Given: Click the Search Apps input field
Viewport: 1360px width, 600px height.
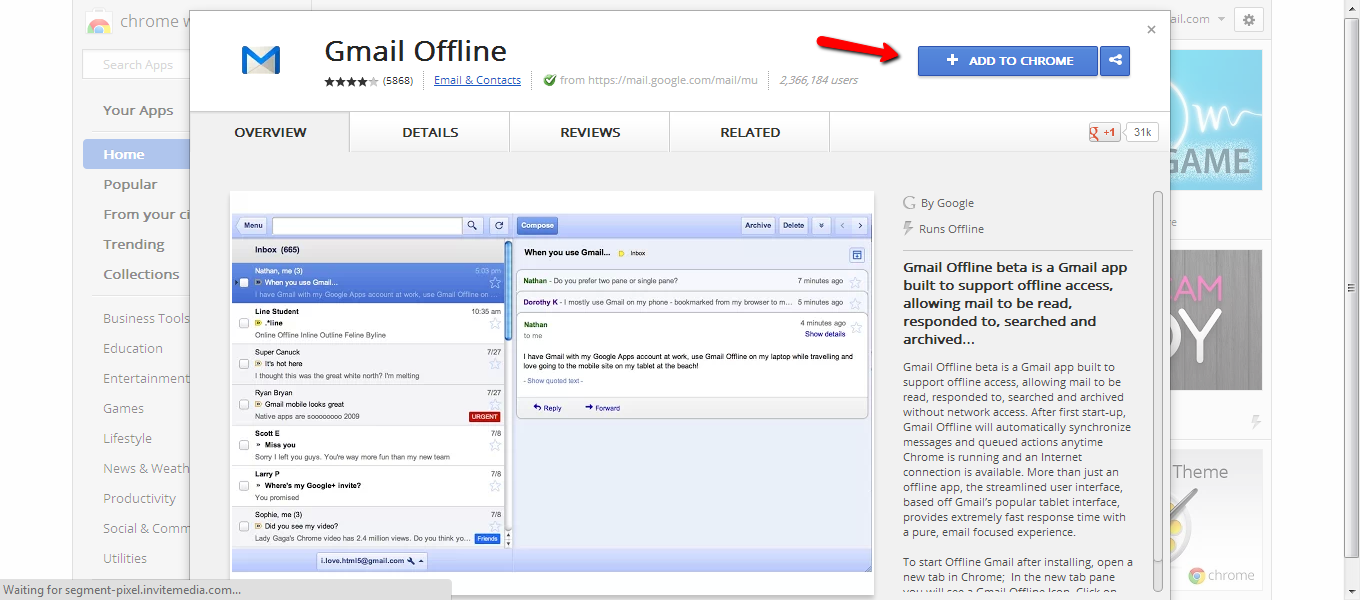Looking at the screenshot, I should (137, 65).
